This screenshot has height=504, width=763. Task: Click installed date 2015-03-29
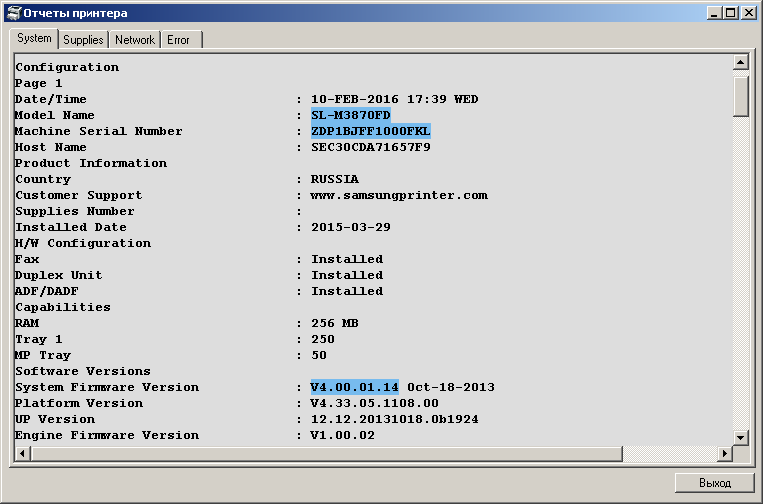coord(351,227)
